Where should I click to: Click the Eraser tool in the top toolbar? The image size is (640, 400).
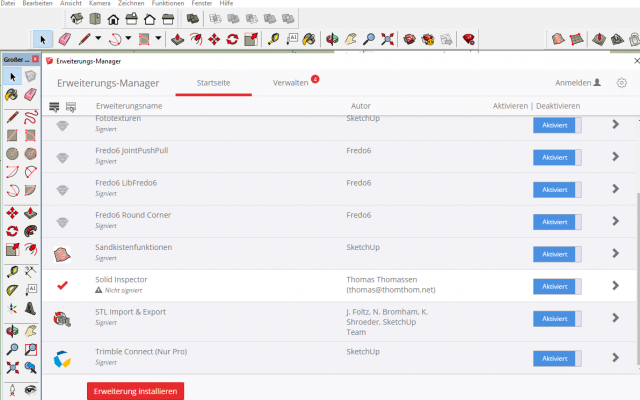(x=65, y=39)
